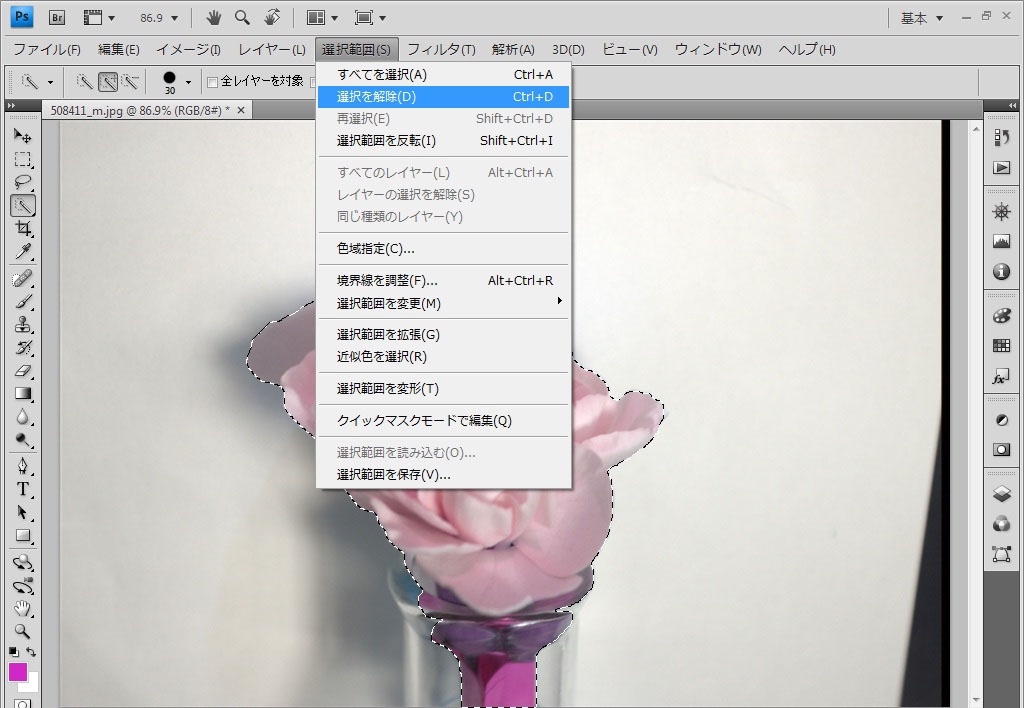Viewport: 1024px width, 708px height.
Task: Select the Type tool
Action: (22, 489)
